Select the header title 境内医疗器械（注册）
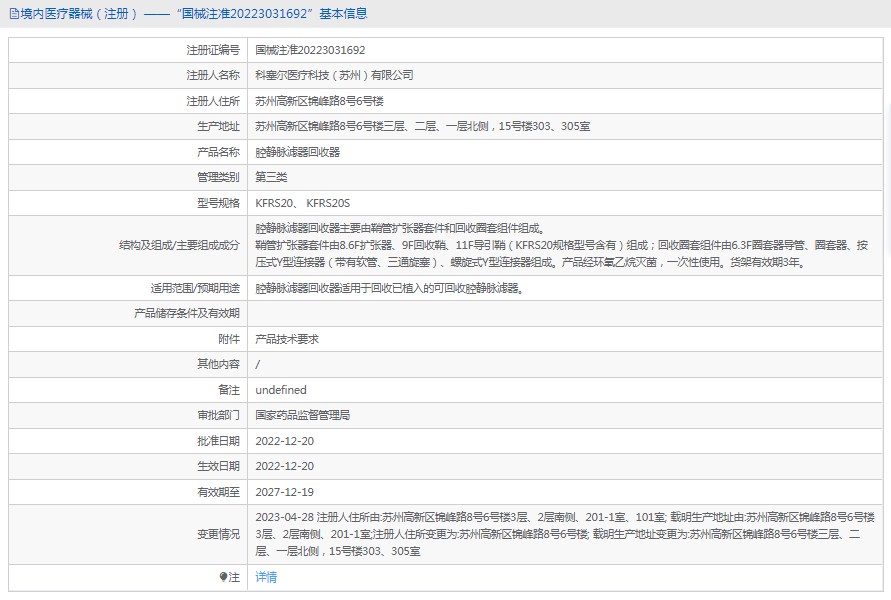Viewport: 891px width, 600px height. pos(78,14)
